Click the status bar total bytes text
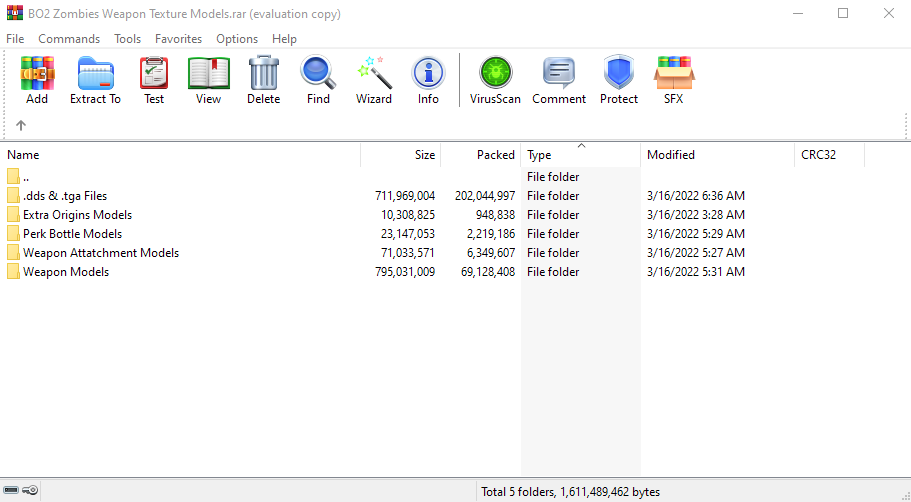911x502 pixels. 571,492
